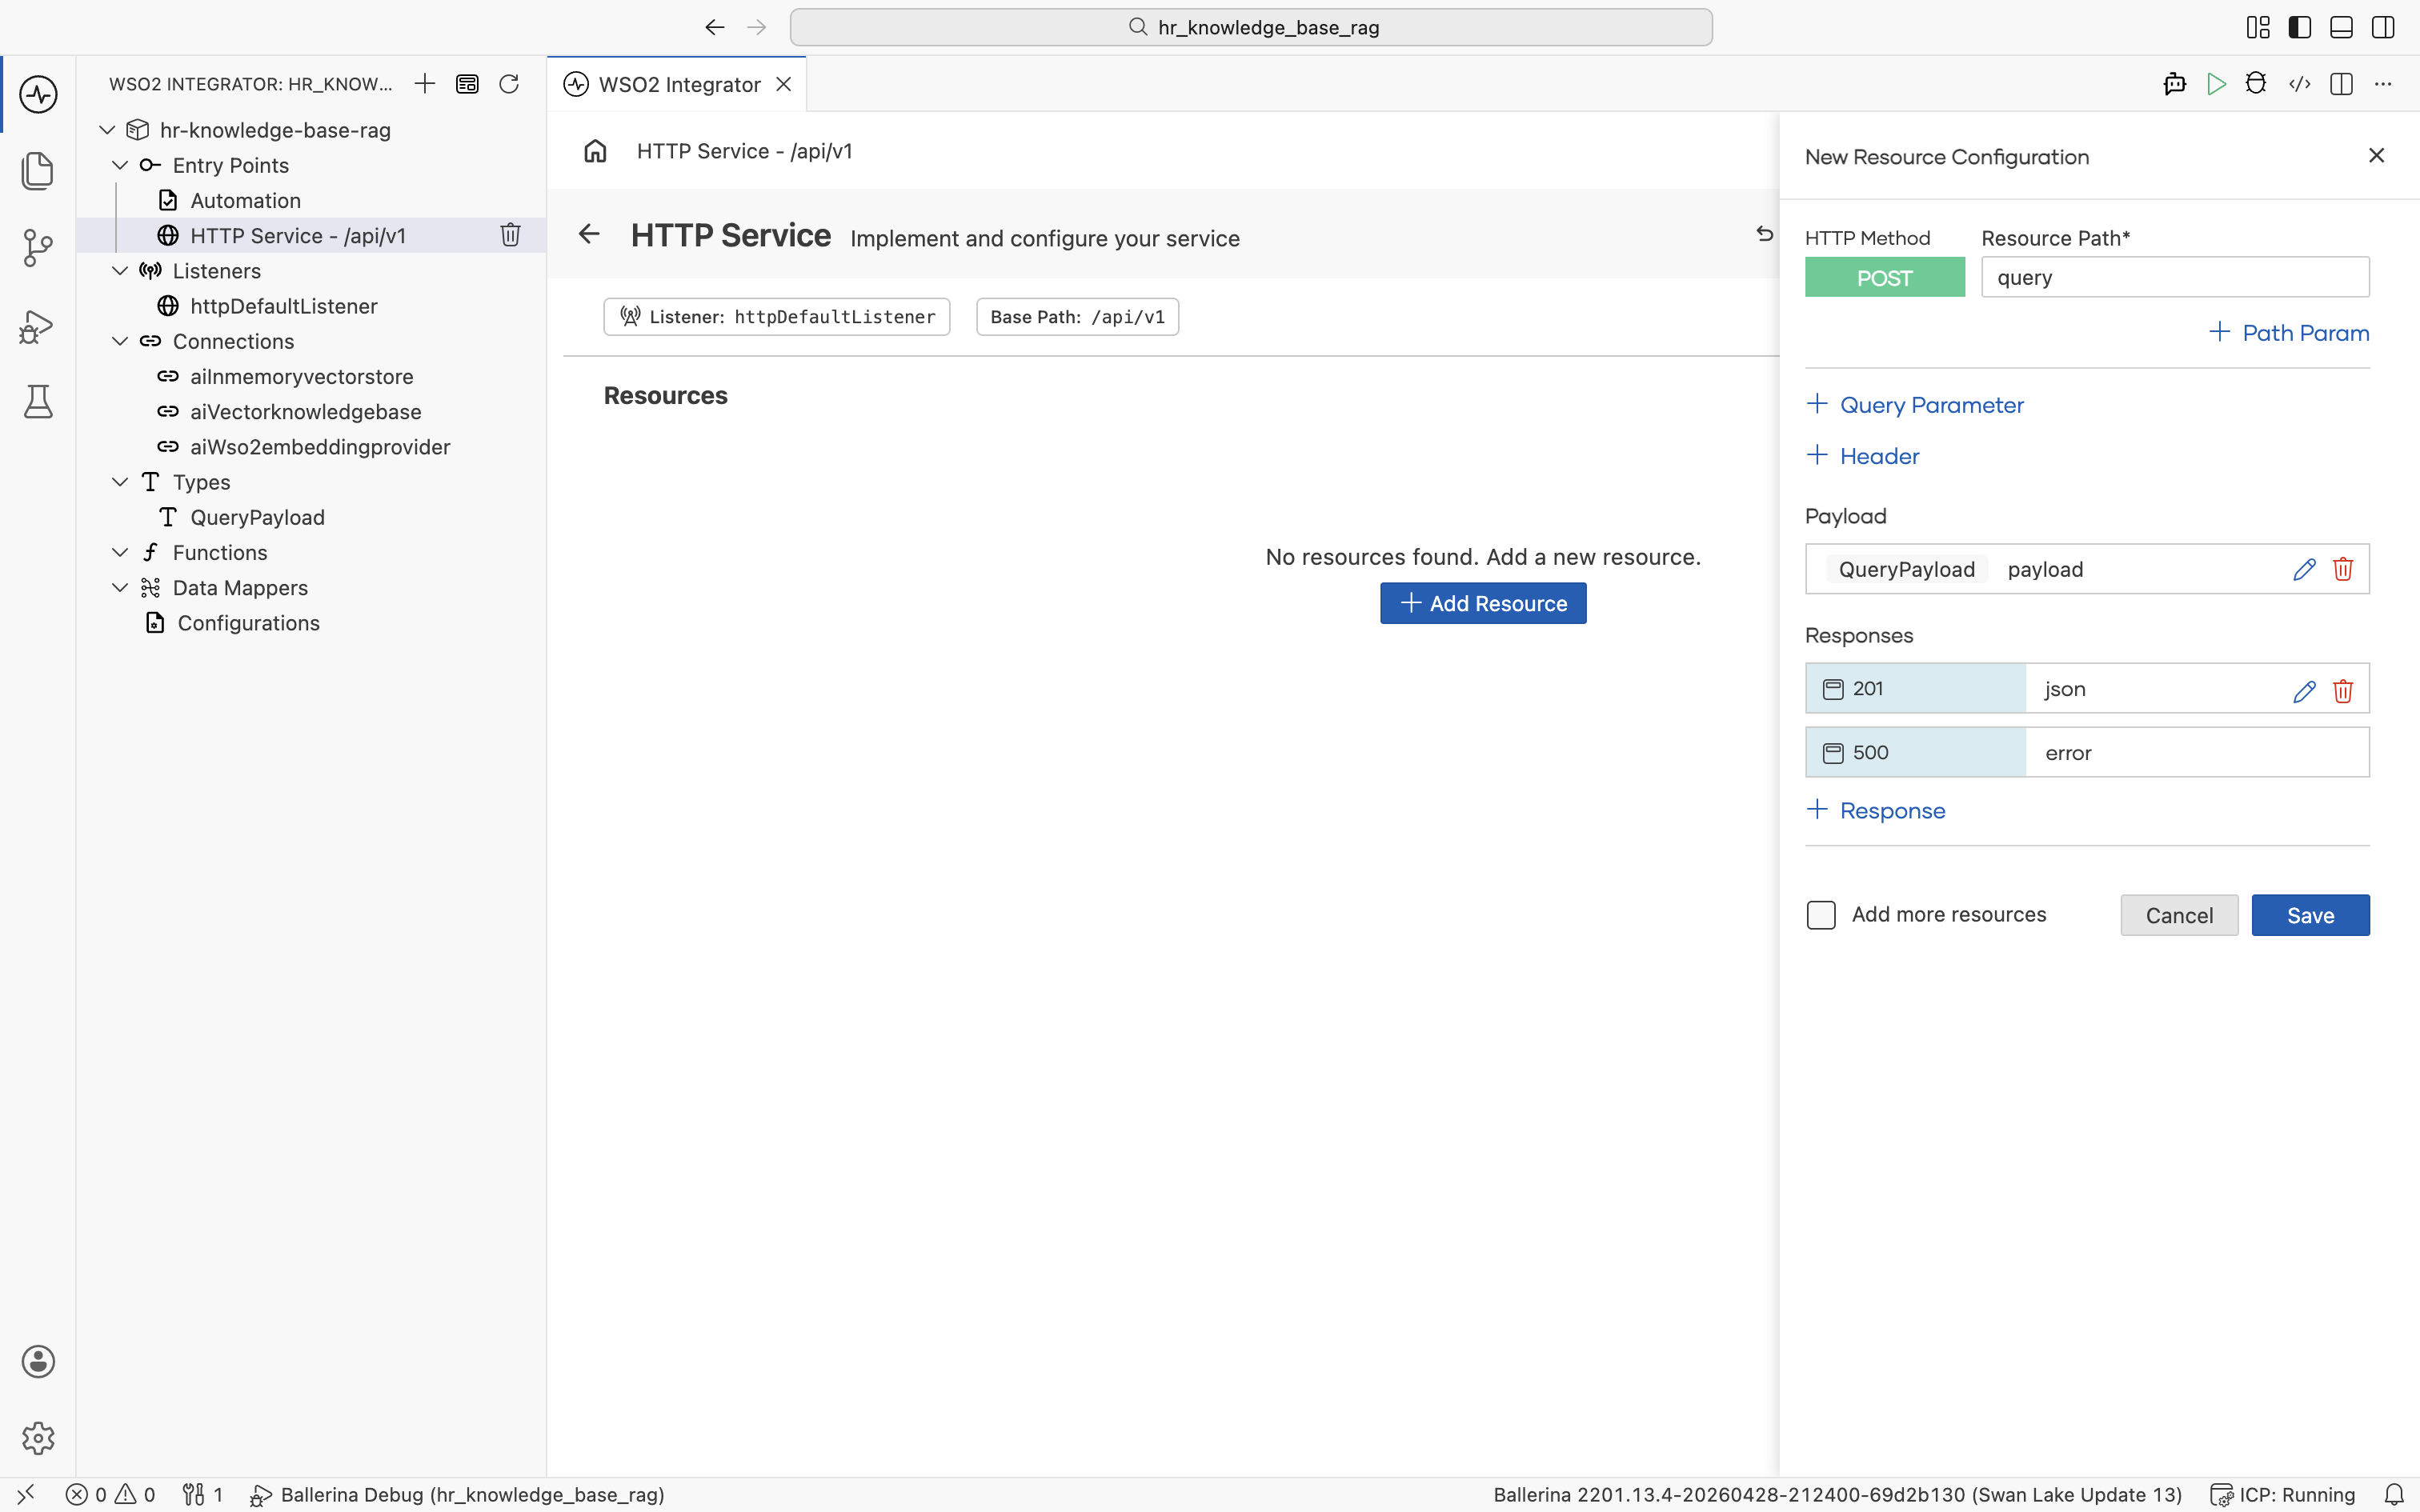The image size is (2420, 1512).
Task: Open the Accounts icon
Action: [38, 1361]
